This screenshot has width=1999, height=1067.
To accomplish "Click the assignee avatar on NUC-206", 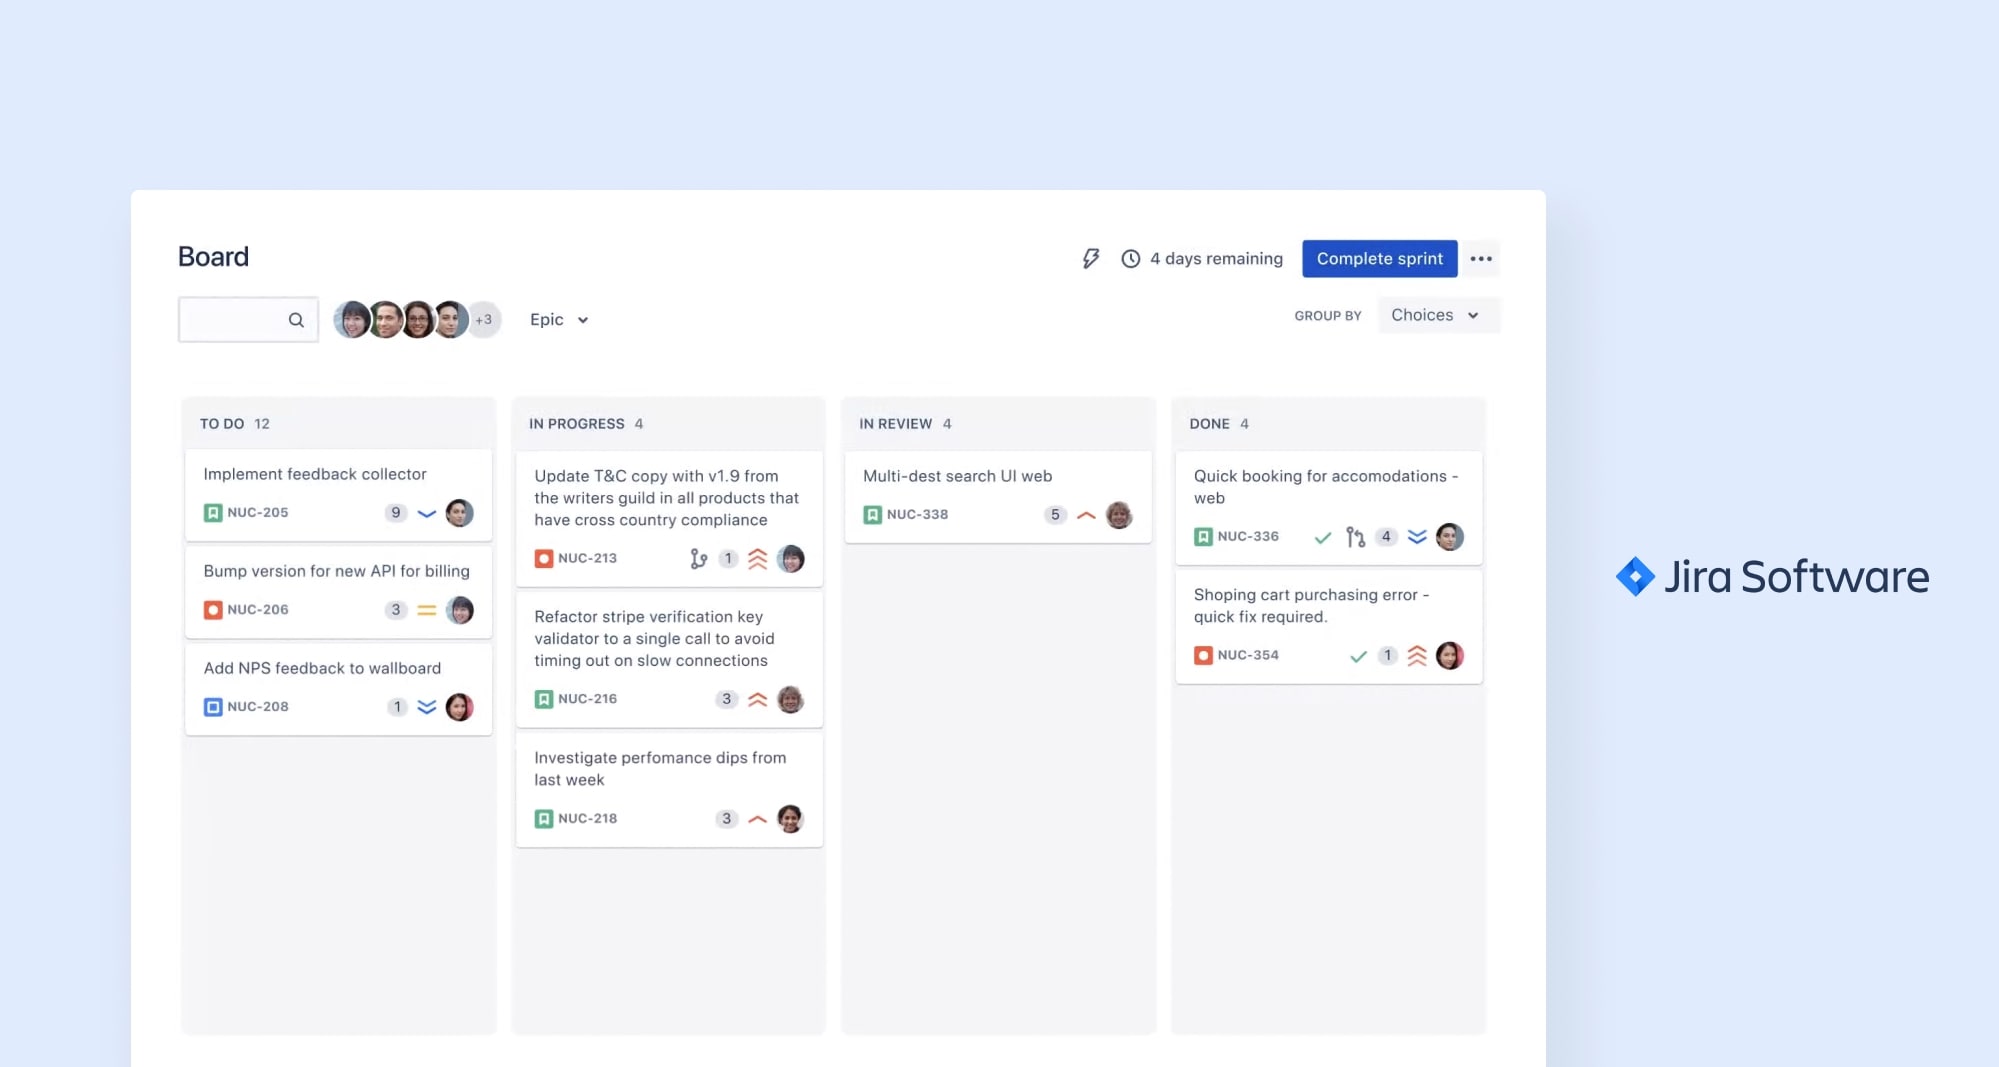I will tap(460, 610).
